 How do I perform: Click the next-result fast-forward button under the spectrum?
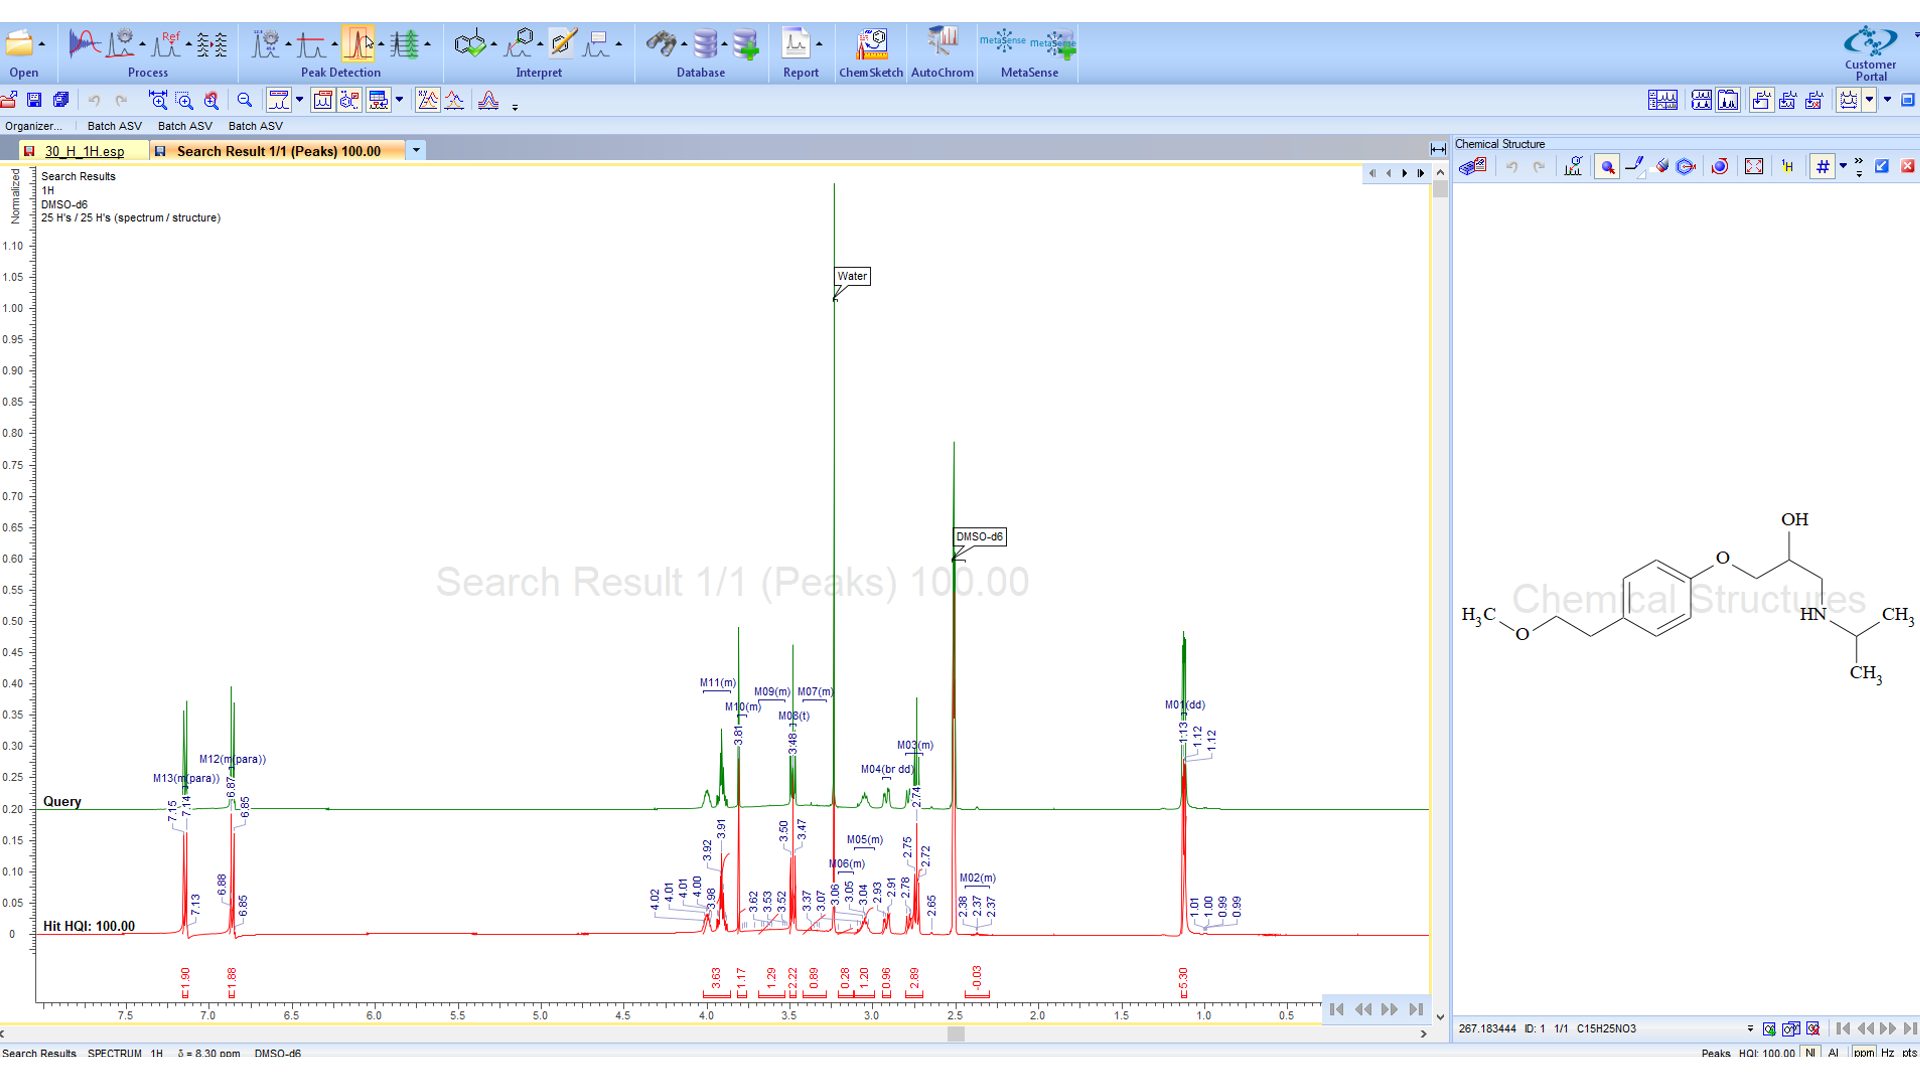tap(1389, 1010)
